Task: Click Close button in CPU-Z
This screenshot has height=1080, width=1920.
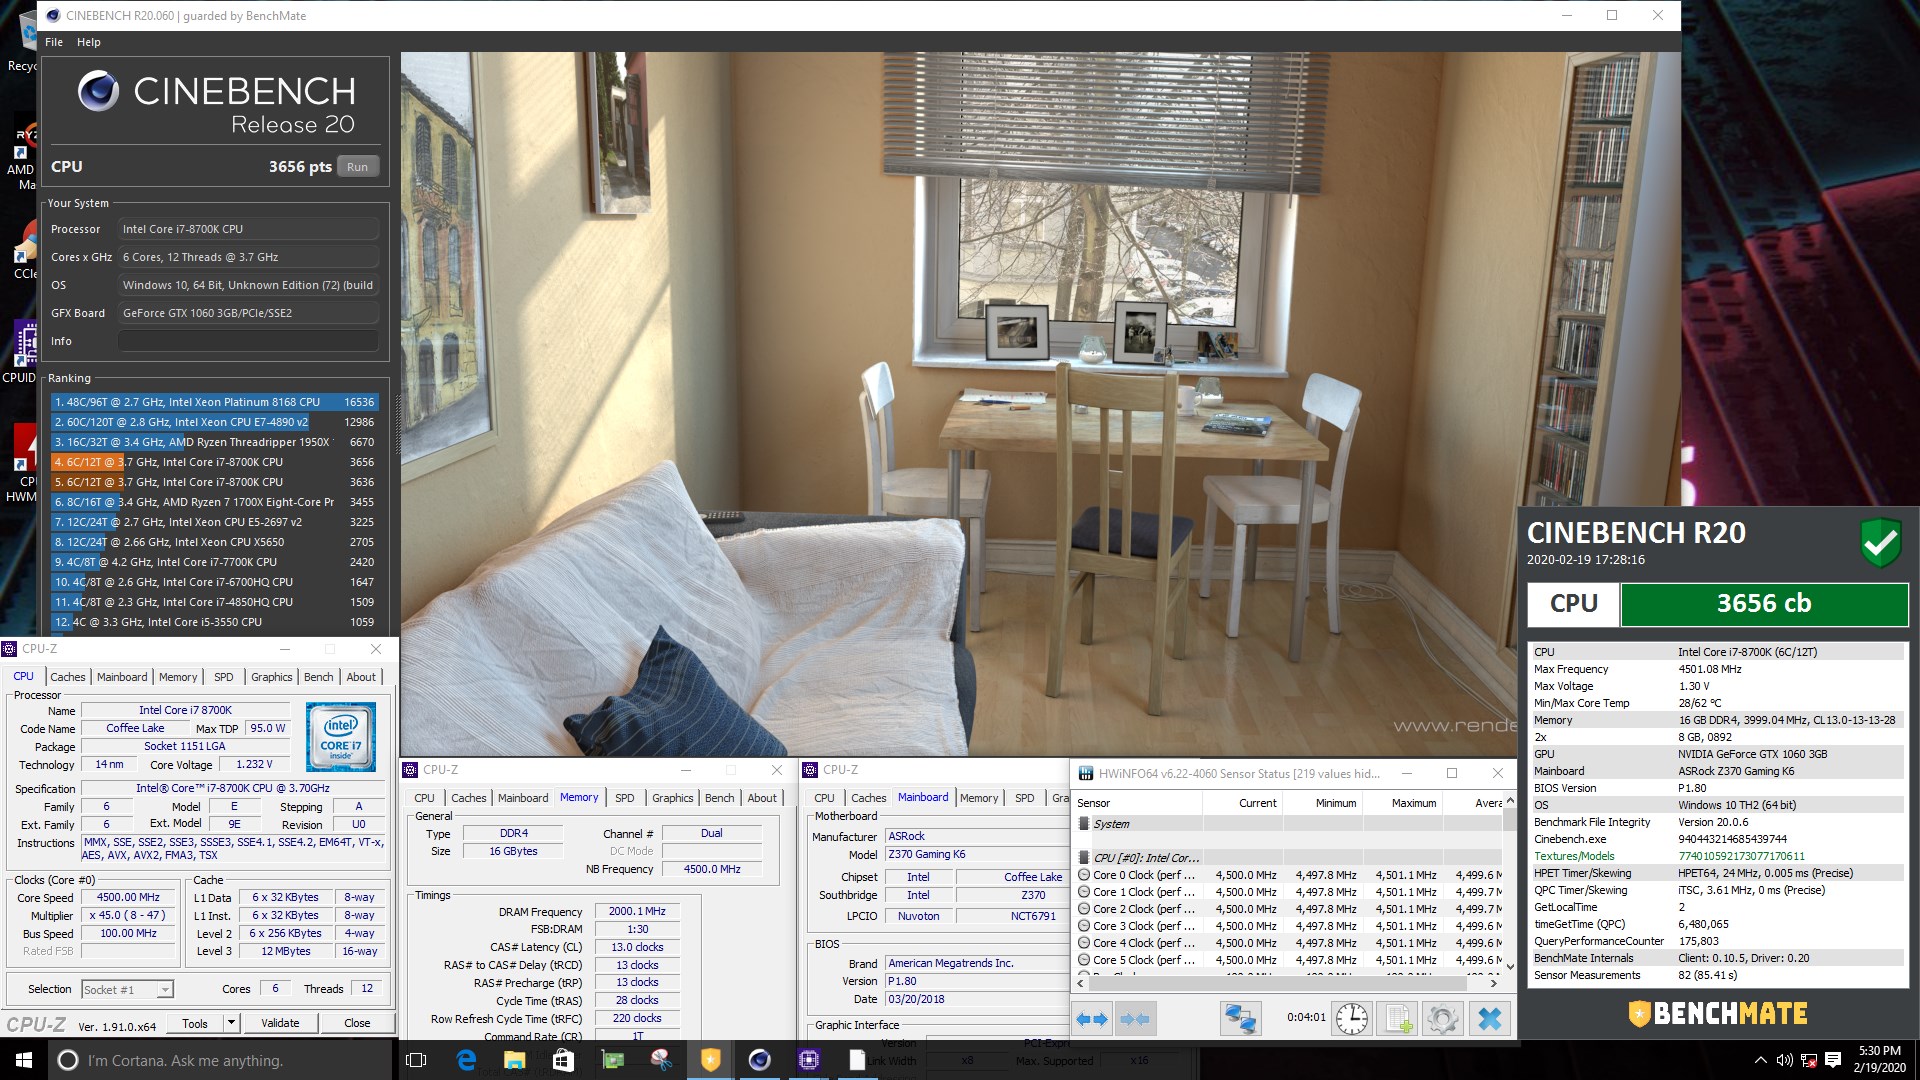Action: [x=357, y=1023]
